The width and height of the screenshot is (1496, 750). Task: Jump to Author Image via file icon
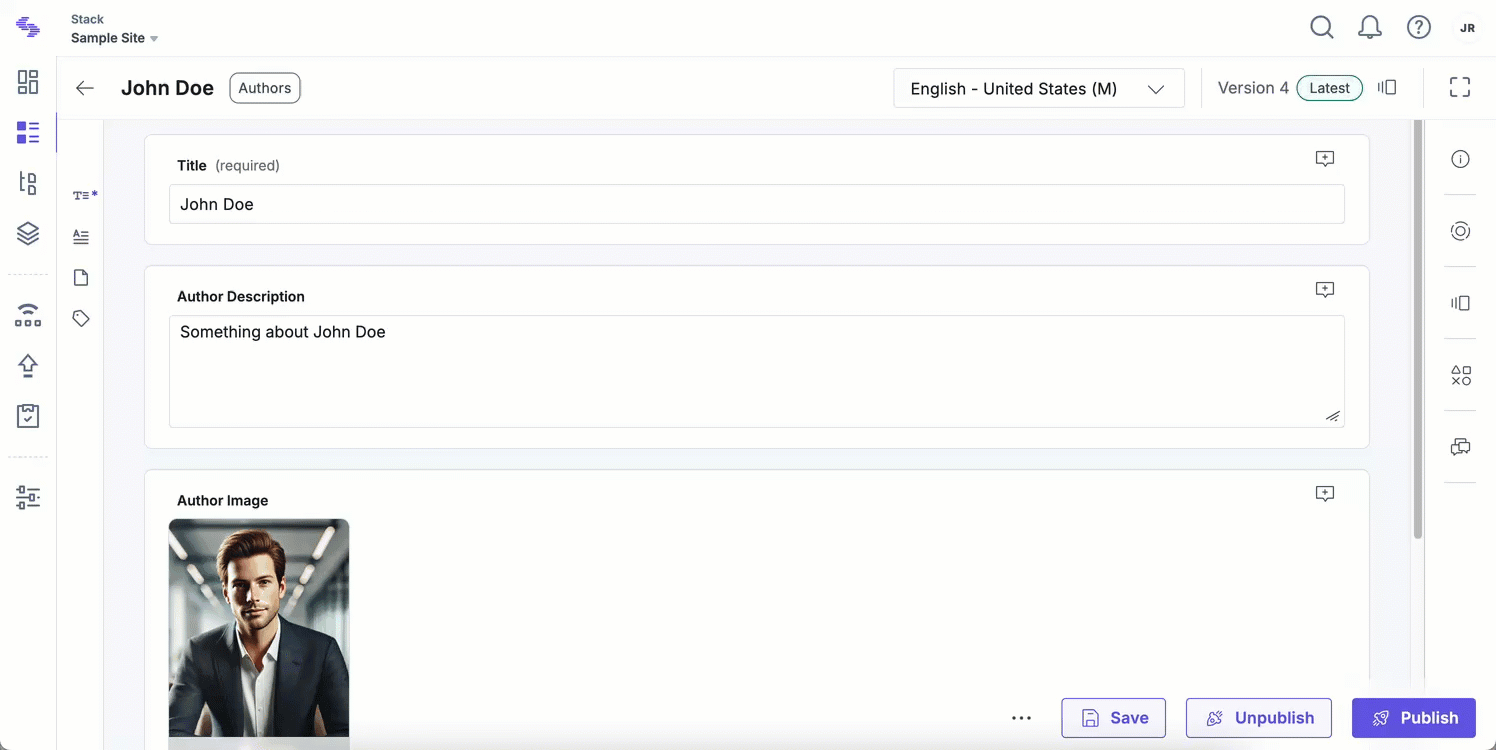pyautogui.click(x=81, y=278)
